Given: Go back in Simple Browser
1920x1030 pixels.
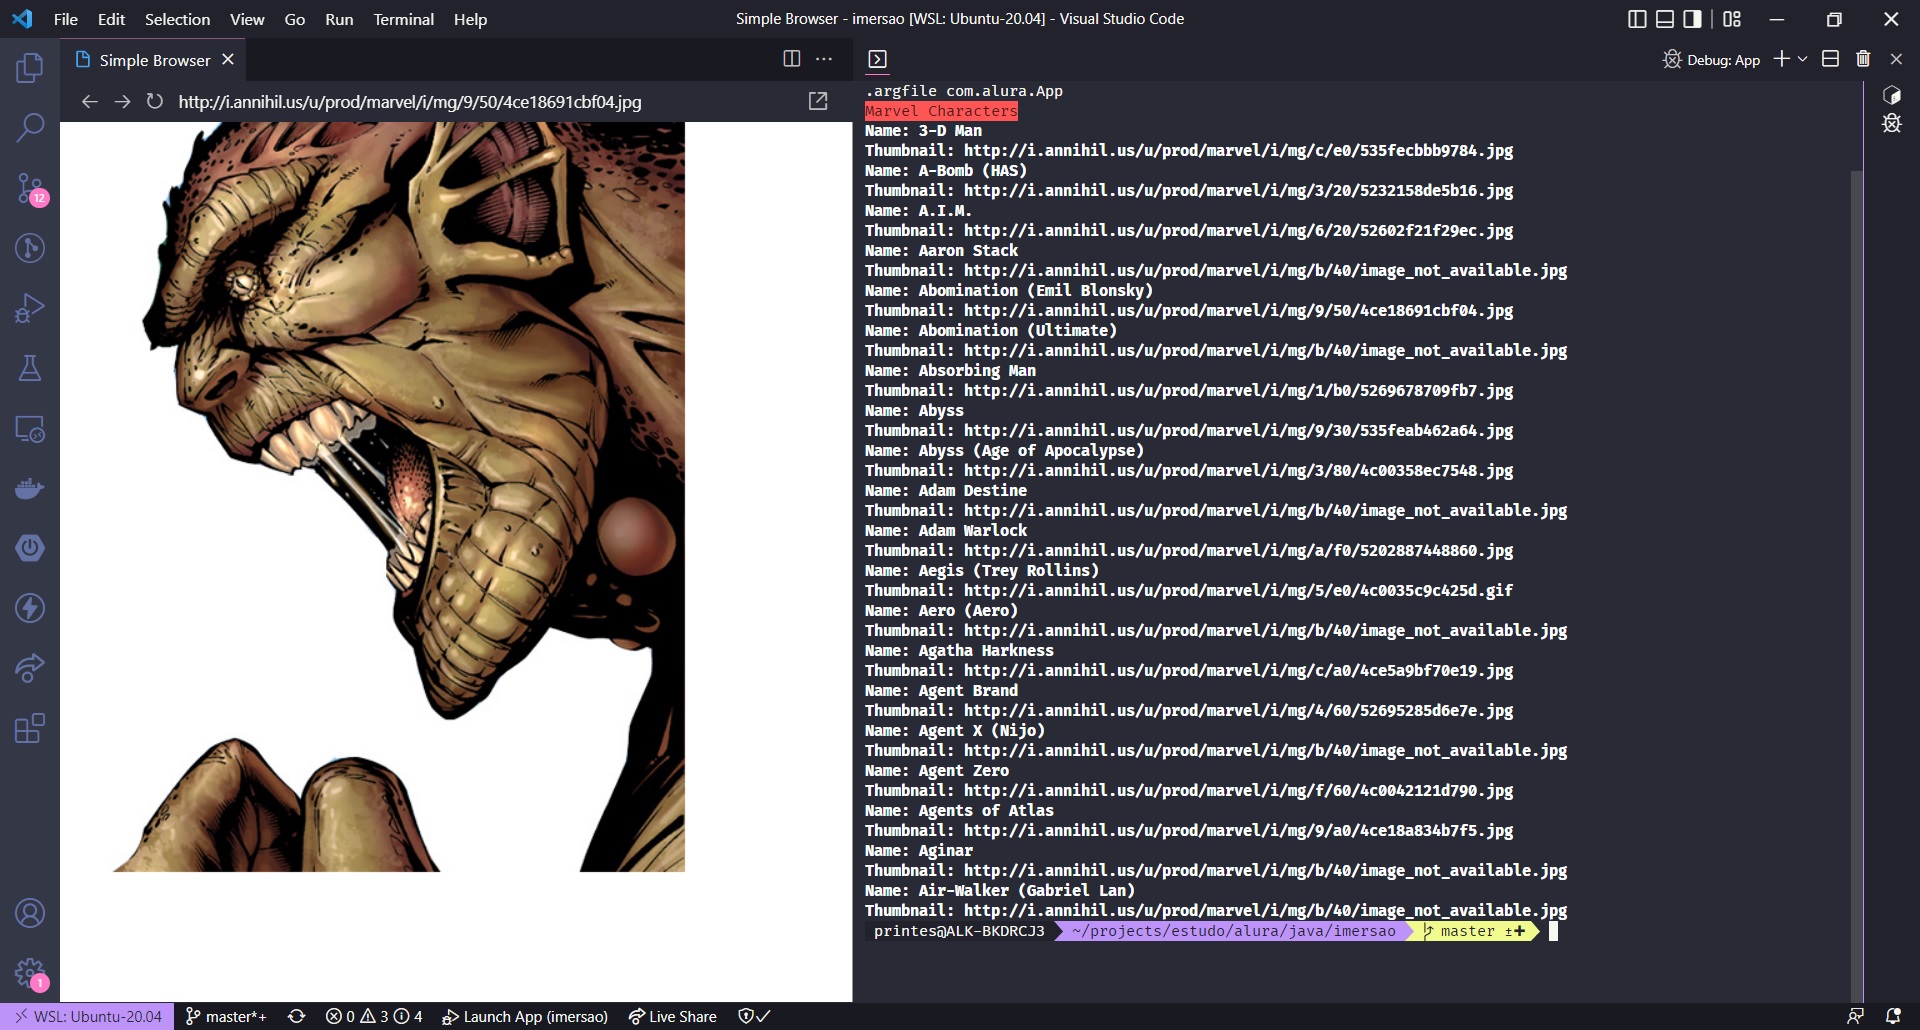Looking at the screenshot, I should (x=90, y=101).
